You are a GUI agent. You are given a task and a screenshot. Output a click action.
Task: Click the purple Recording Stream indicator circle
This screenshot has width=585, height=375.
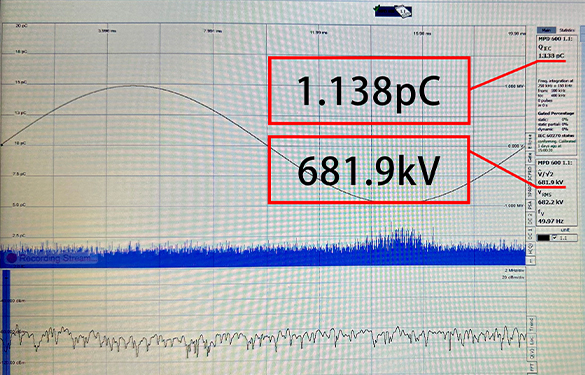pos(12,258)
